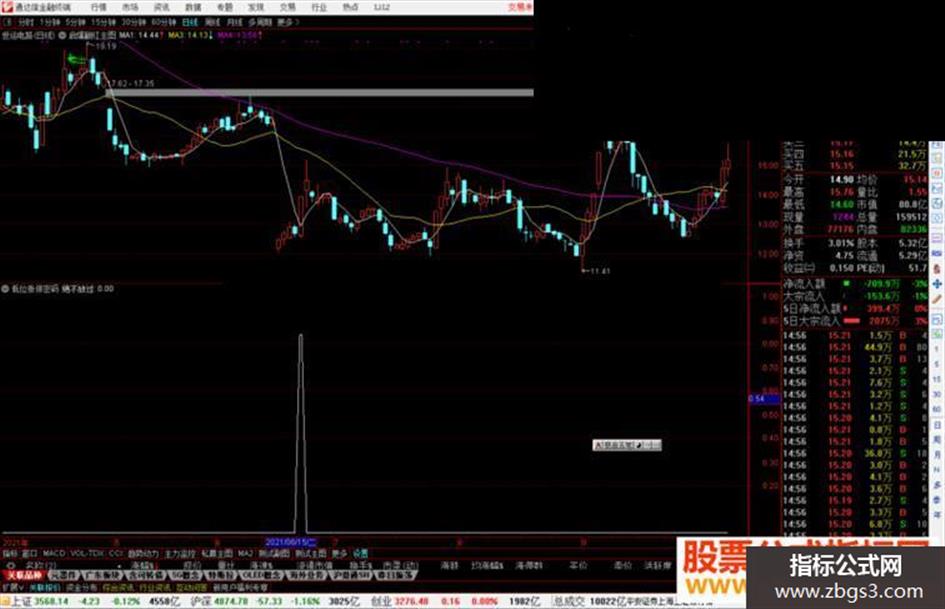945x609 pixels.
Task: Switch chart to 1分钟 period
Action: 49,22
